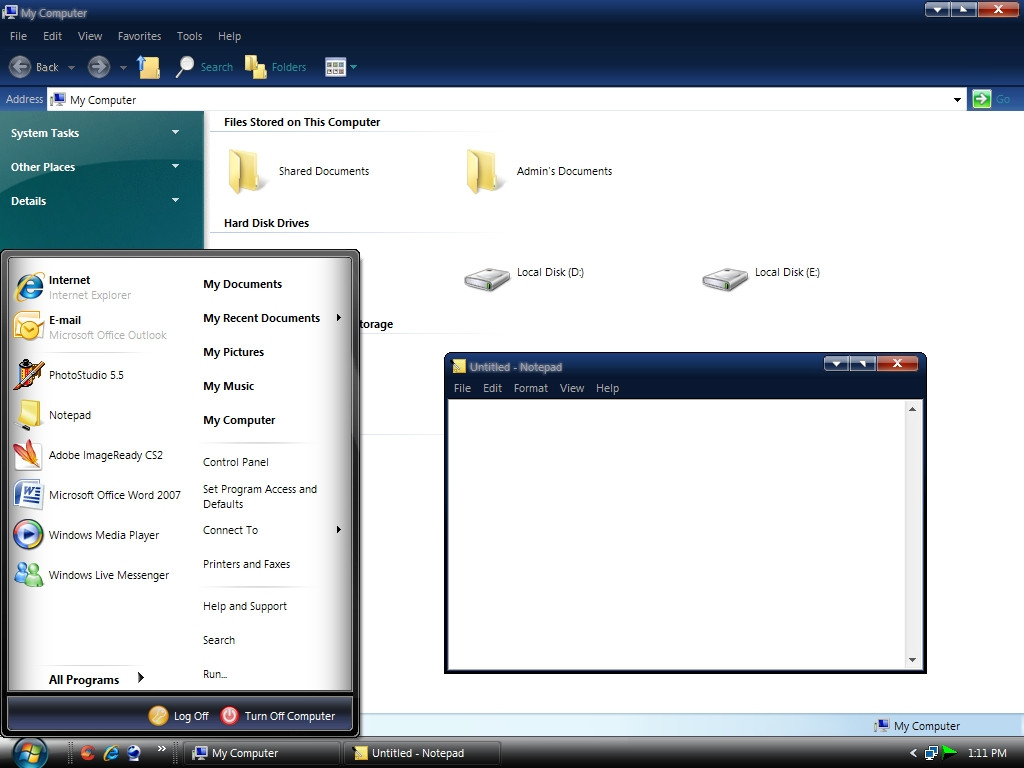Click the Forward arrow toolbar icon
Image resolution: width=1024 pixels, height=768 pixels.
[x=99, y=67]
